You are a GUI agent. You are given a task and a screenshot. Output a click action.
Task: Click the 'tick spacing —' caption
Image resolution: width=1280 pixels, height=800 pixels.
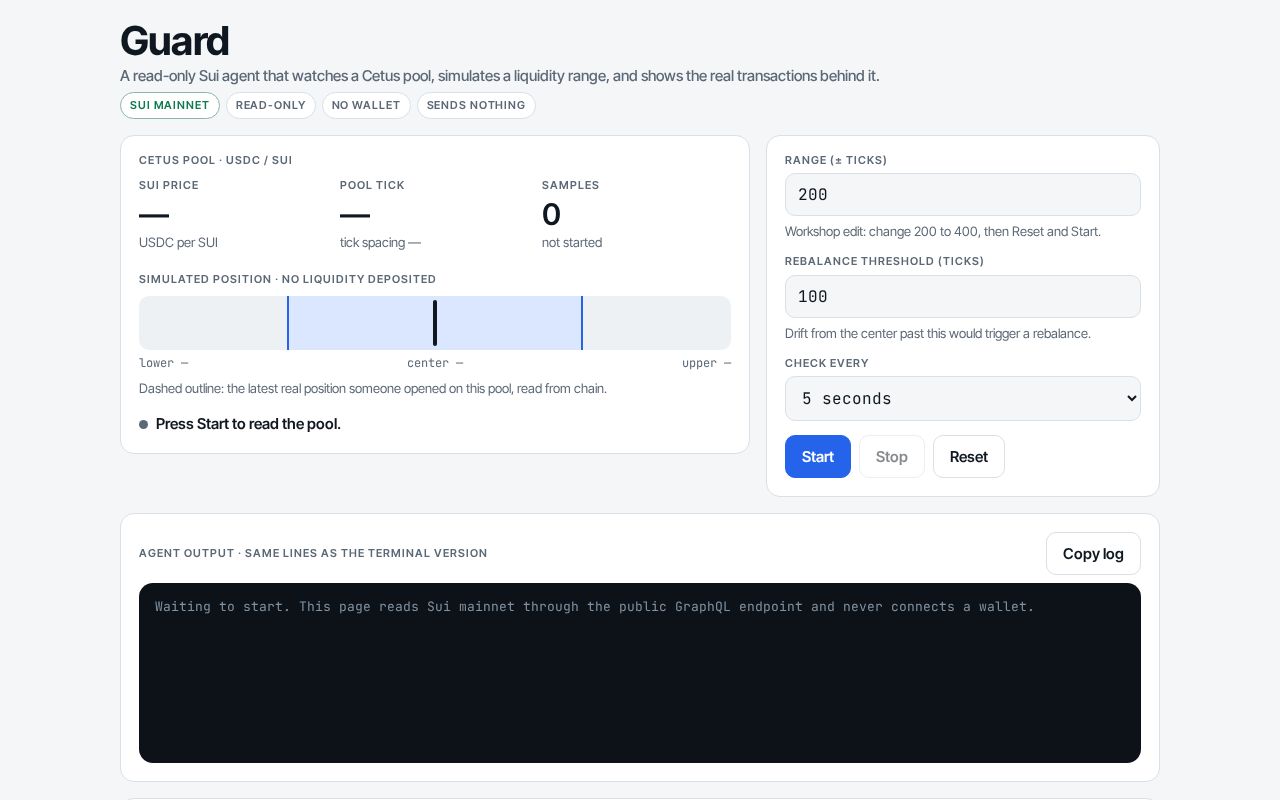(380, 242)
